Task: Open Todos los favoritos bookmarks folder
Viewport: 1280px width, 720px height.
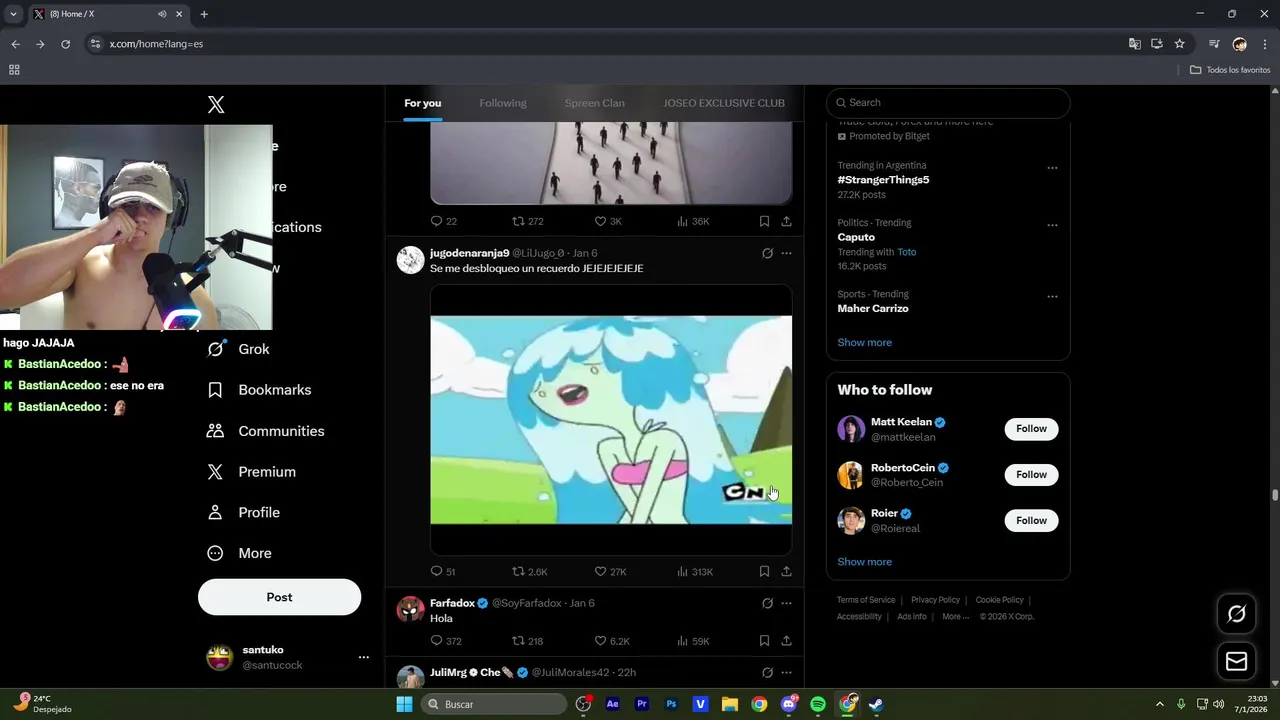Action: (x=1230, y=70)
